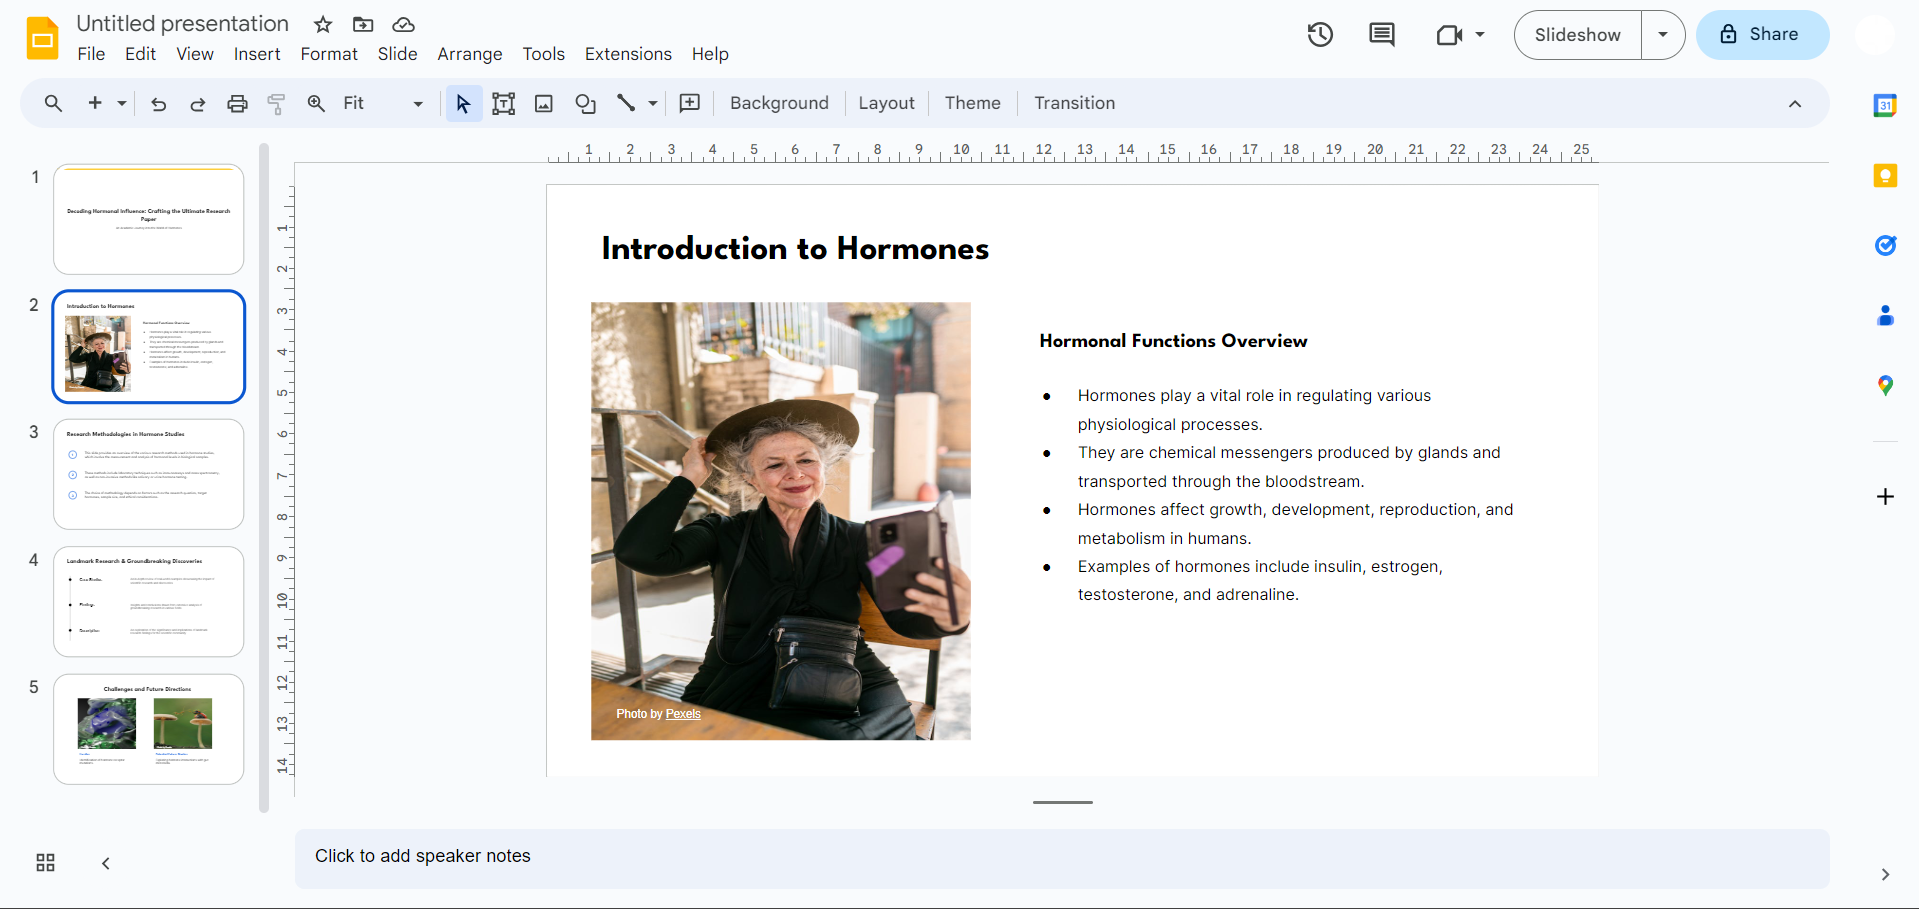The height and width of the screenshot is (909, 1919).
Task: Open the Slideshow options dropdown arrow
Action: (1663, 35)
